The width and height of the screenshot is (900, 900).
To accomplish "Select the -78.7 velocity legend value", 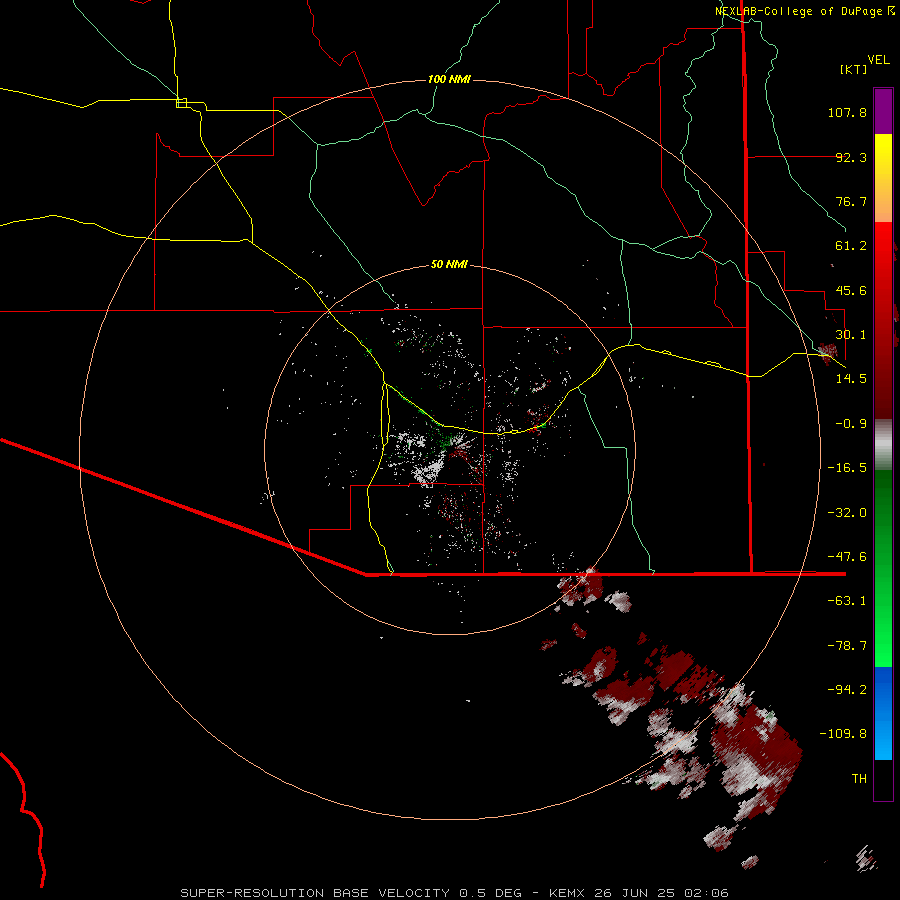I will 847,646.
